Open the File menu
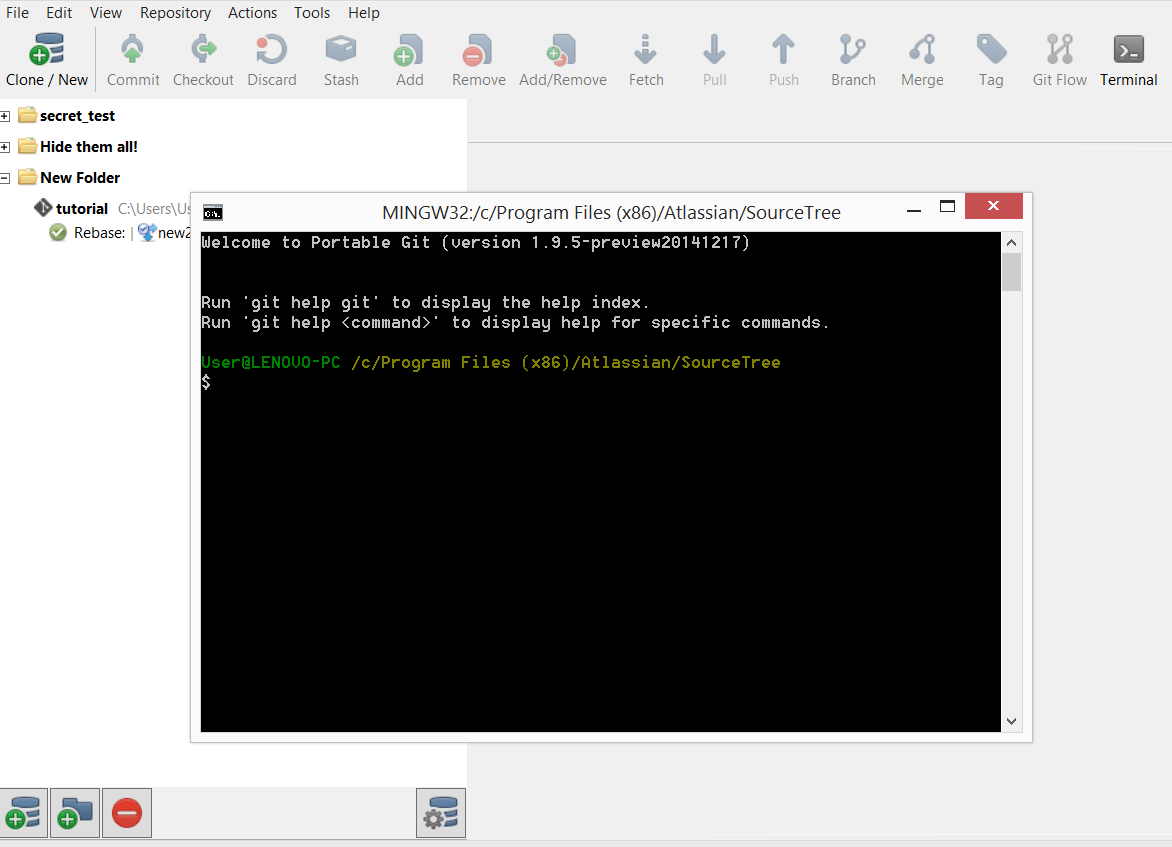Screen dimensions: 1172x847 tap(17, 13)
